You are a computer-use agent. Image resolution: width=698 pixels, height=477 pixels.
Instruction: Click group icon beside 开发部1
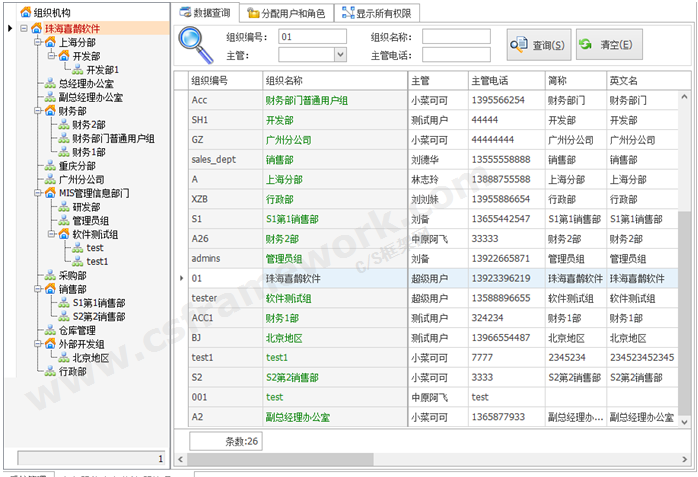pyautogui.click(x=78, y=70)
